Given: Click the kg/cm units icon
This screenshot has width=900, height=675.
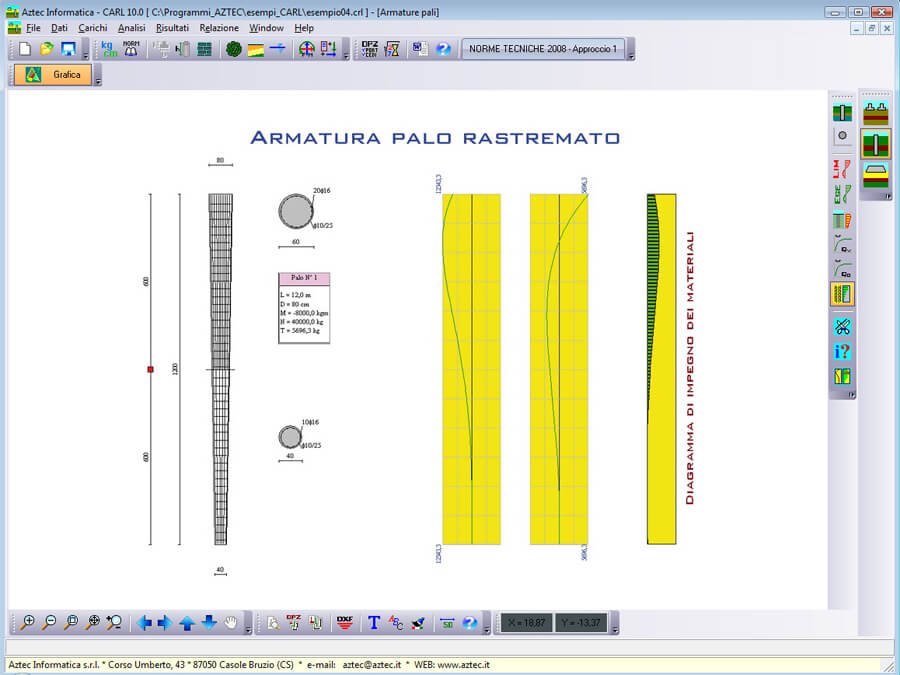Looking at the screenshot, I should coord(109,49).
